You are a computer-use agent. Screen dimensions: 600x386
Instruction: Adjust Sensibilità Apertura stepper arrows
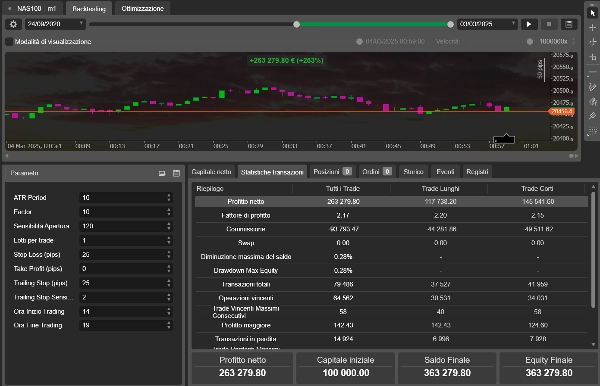pyautogui.click(x=169, y=226)
